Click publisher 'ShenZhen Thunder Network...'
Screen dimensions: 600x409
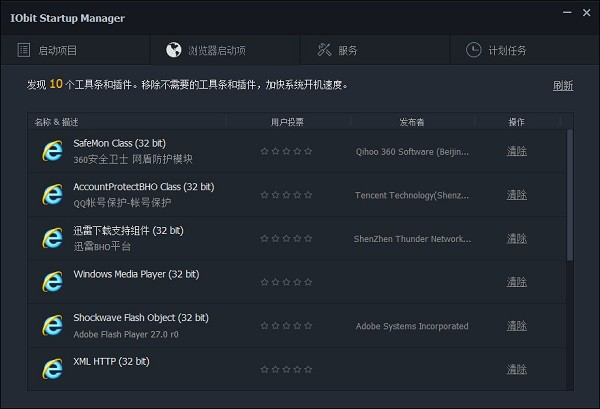pos(412,239)
